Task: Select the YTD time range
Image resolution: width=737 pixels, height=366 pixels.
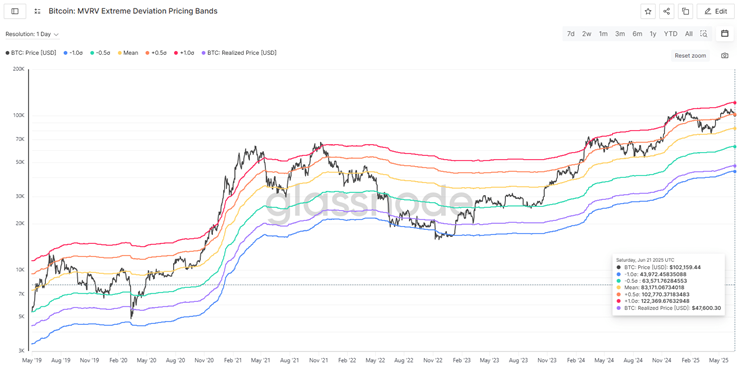Action: point(670,33)
